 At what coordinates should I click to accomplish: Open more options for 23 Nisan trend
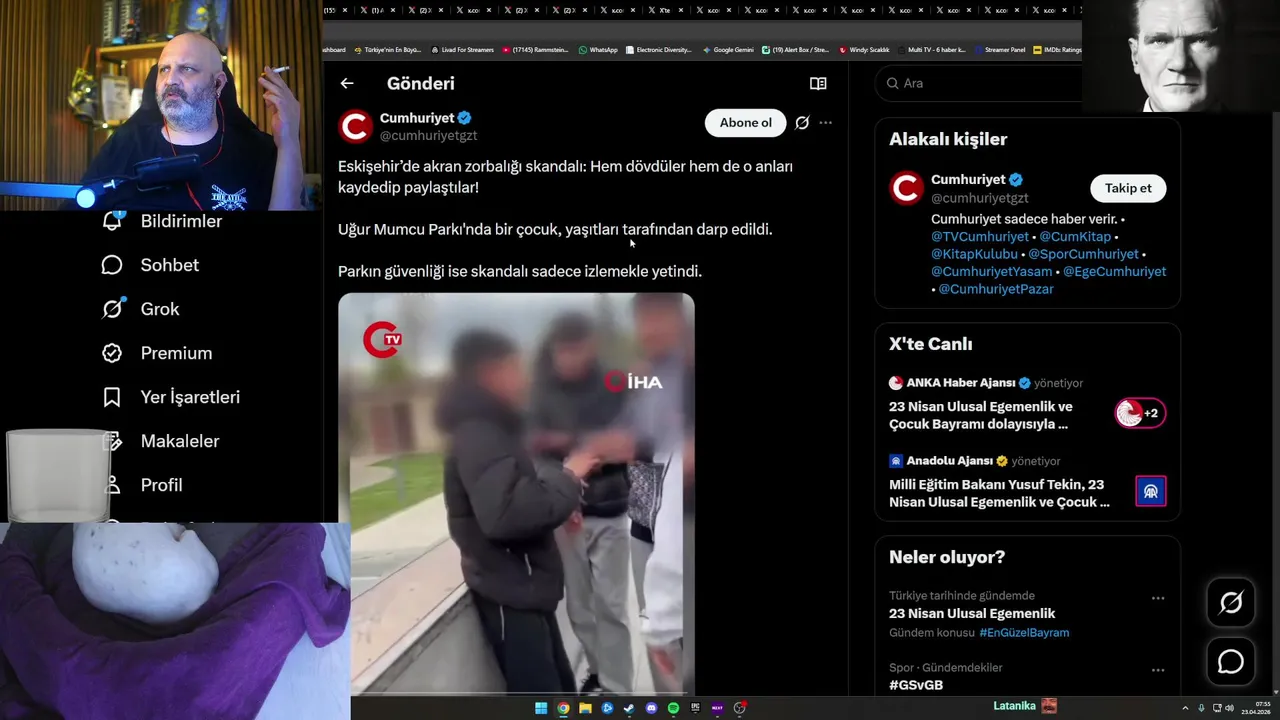point(1158,598)
